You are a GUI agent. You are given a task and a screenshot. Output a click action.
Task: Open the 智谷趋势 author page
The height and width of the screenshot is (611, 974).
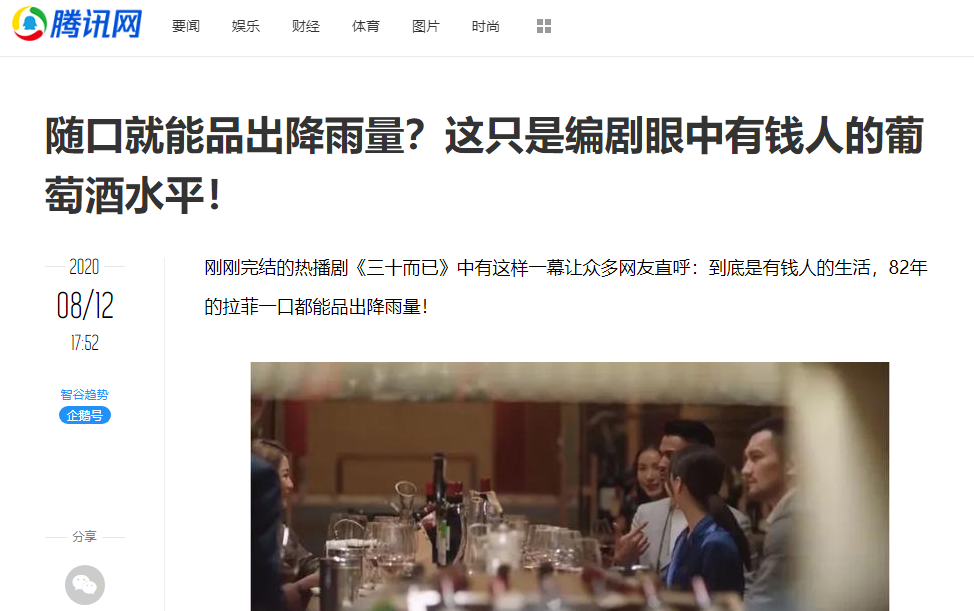click(x=84, y=394)
